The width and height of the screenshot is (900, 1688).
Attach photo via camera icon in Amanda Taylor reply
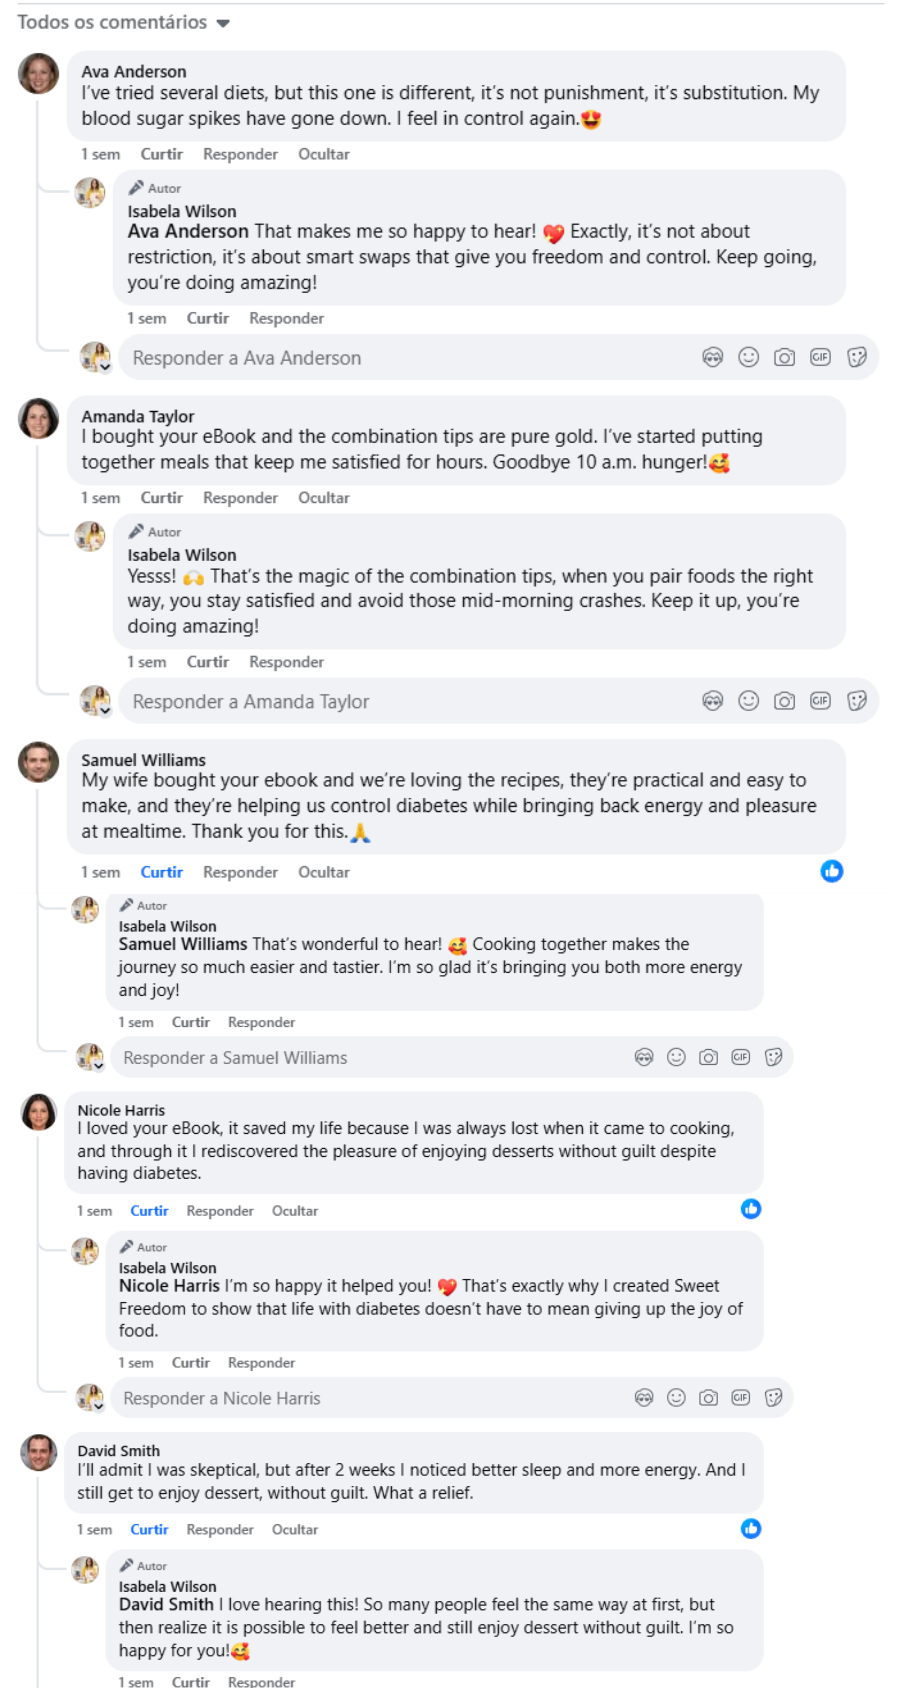pos(784,702)
